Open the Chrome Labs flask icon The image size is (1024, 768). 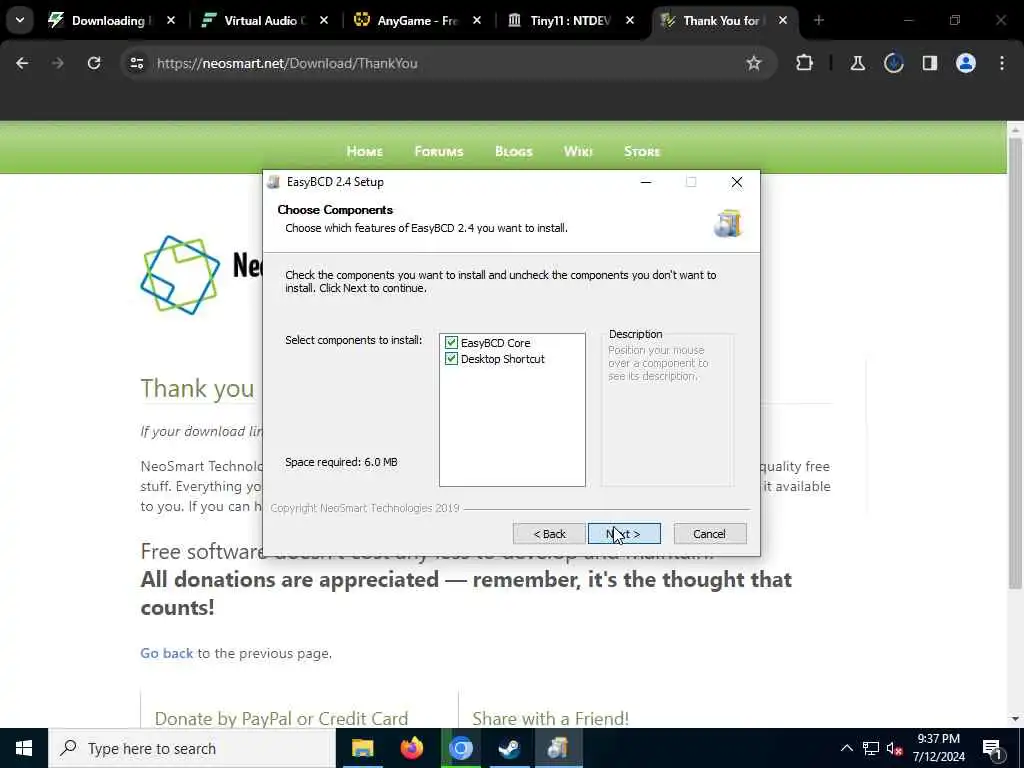(857, 63)
